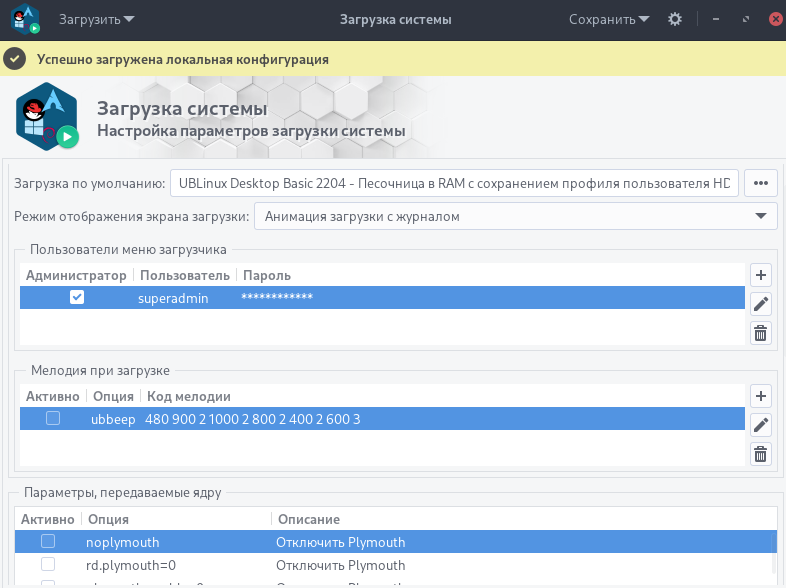Enable the rd.plymouth=0 checkbox

click(48, 564)
